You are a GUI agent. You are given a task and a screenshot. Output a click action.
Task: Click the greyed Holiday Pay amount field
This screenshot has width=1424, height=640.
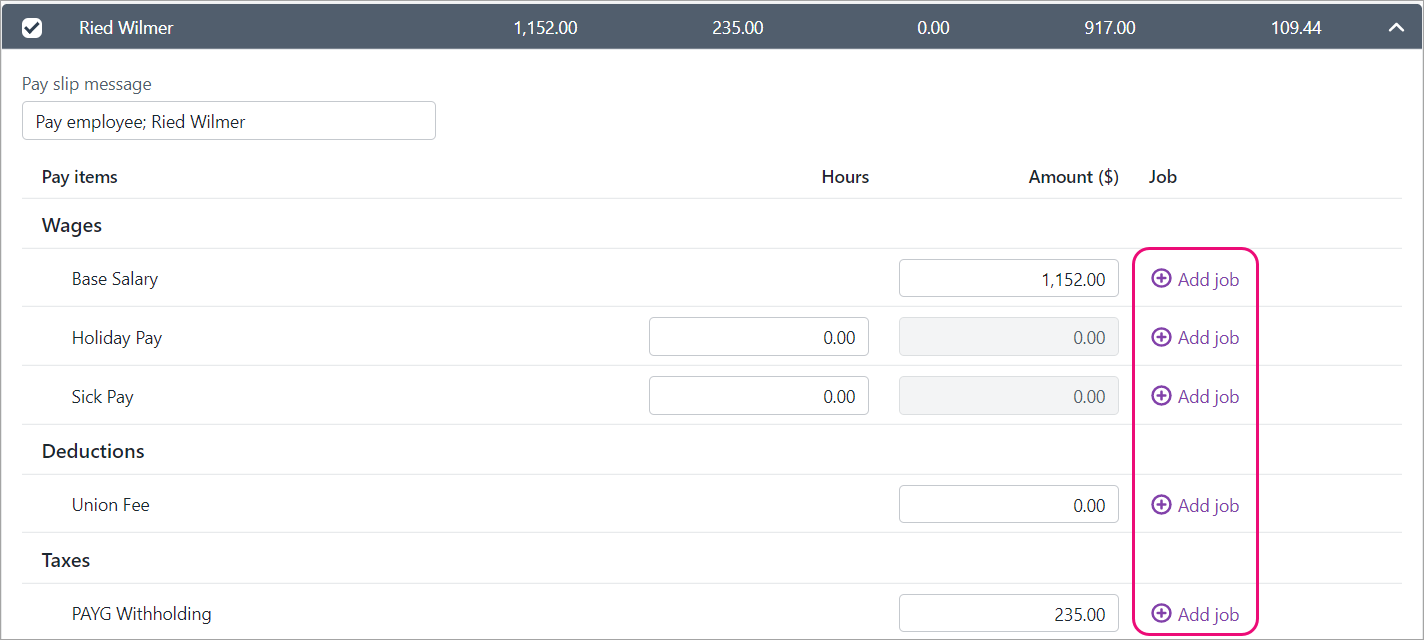(1008, 338)
